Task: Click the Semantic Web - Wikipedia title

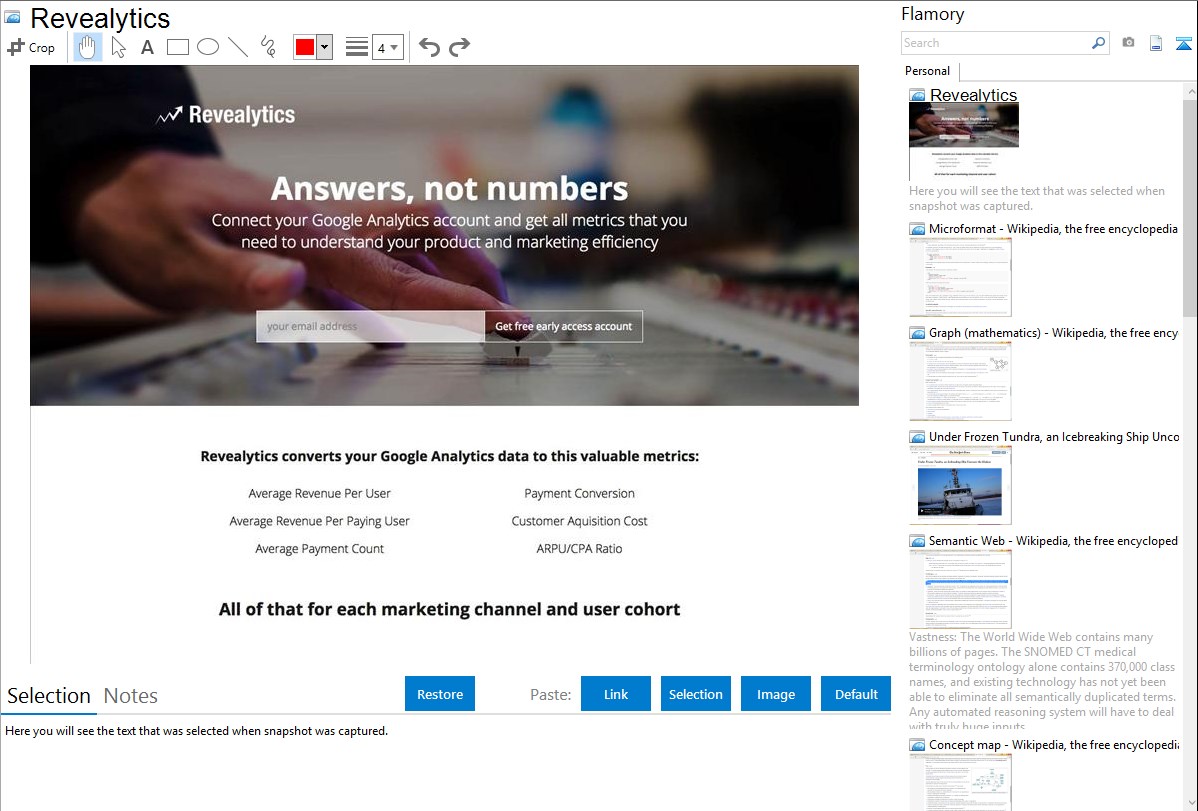Action: pos(1053,540)
